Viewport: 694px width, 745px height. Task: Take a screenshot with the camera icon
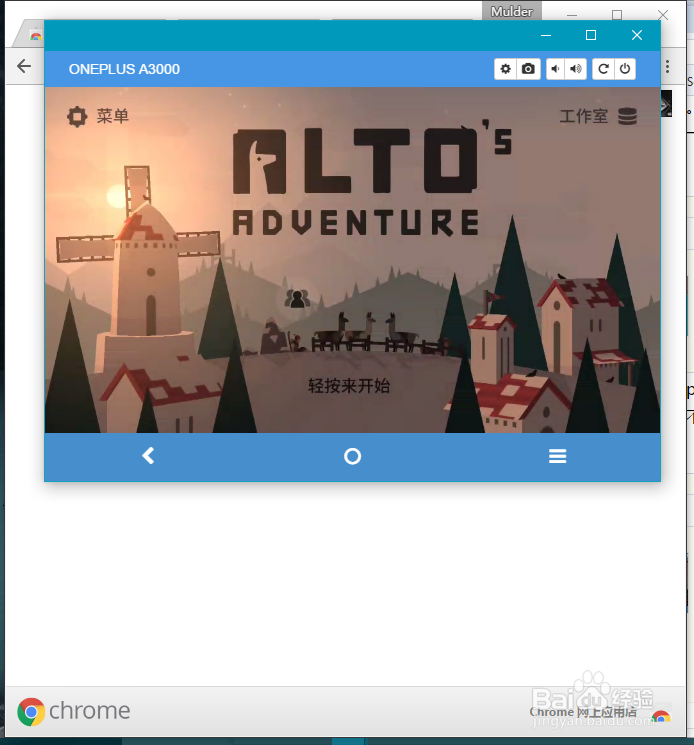(528, 69)
